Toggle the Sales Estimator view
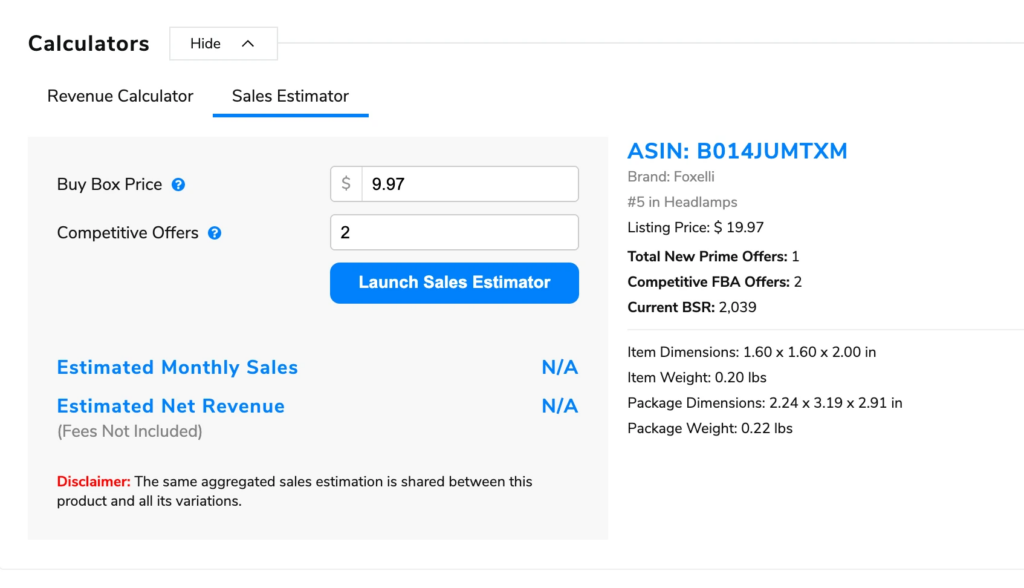 tap(290, 96)
